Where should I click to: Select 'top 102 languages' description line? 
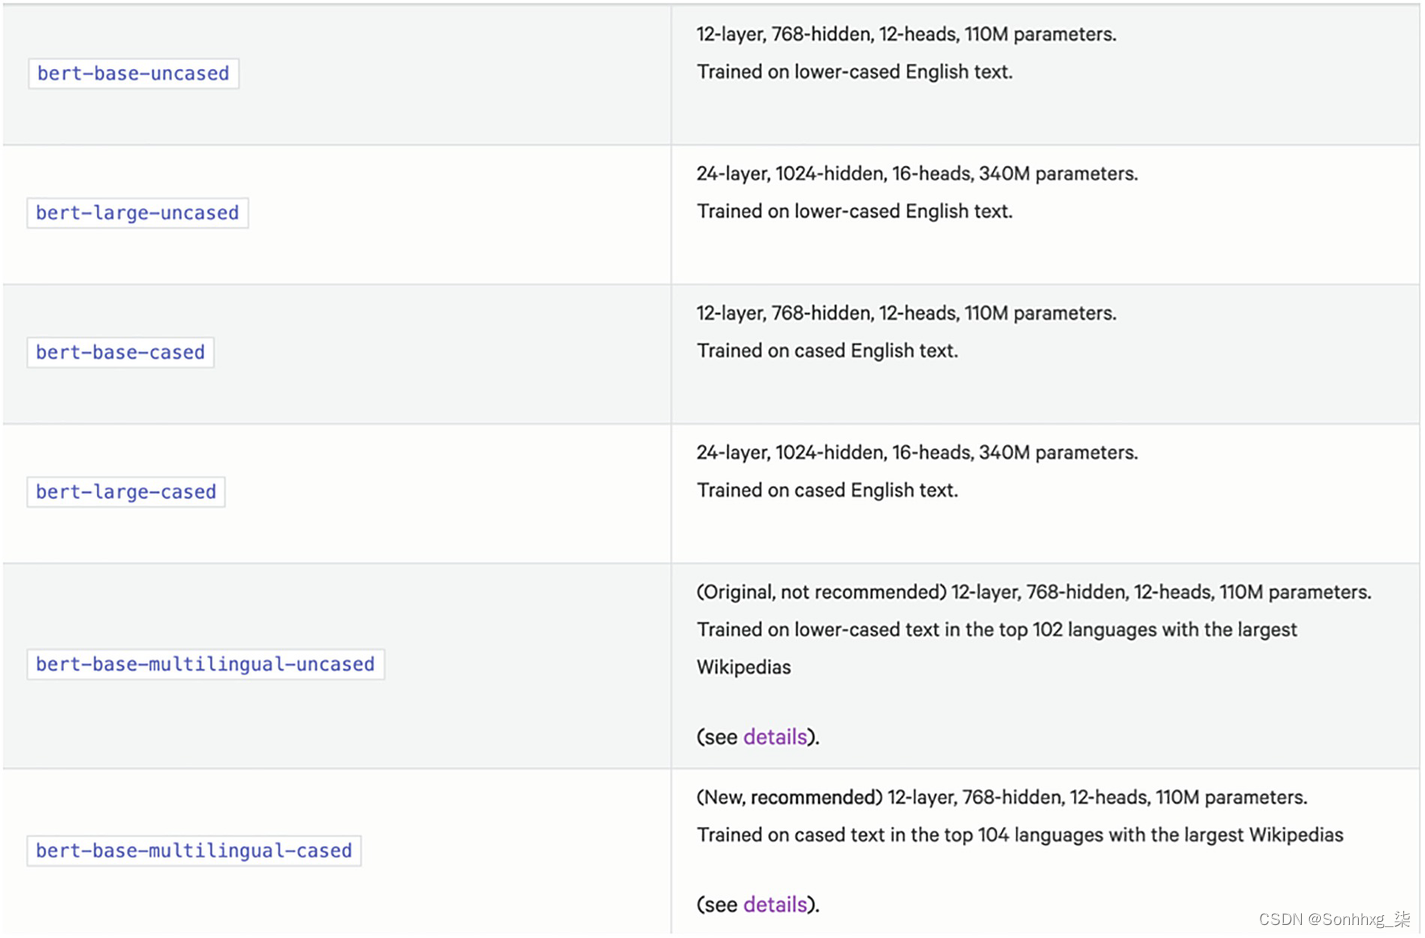997,630
